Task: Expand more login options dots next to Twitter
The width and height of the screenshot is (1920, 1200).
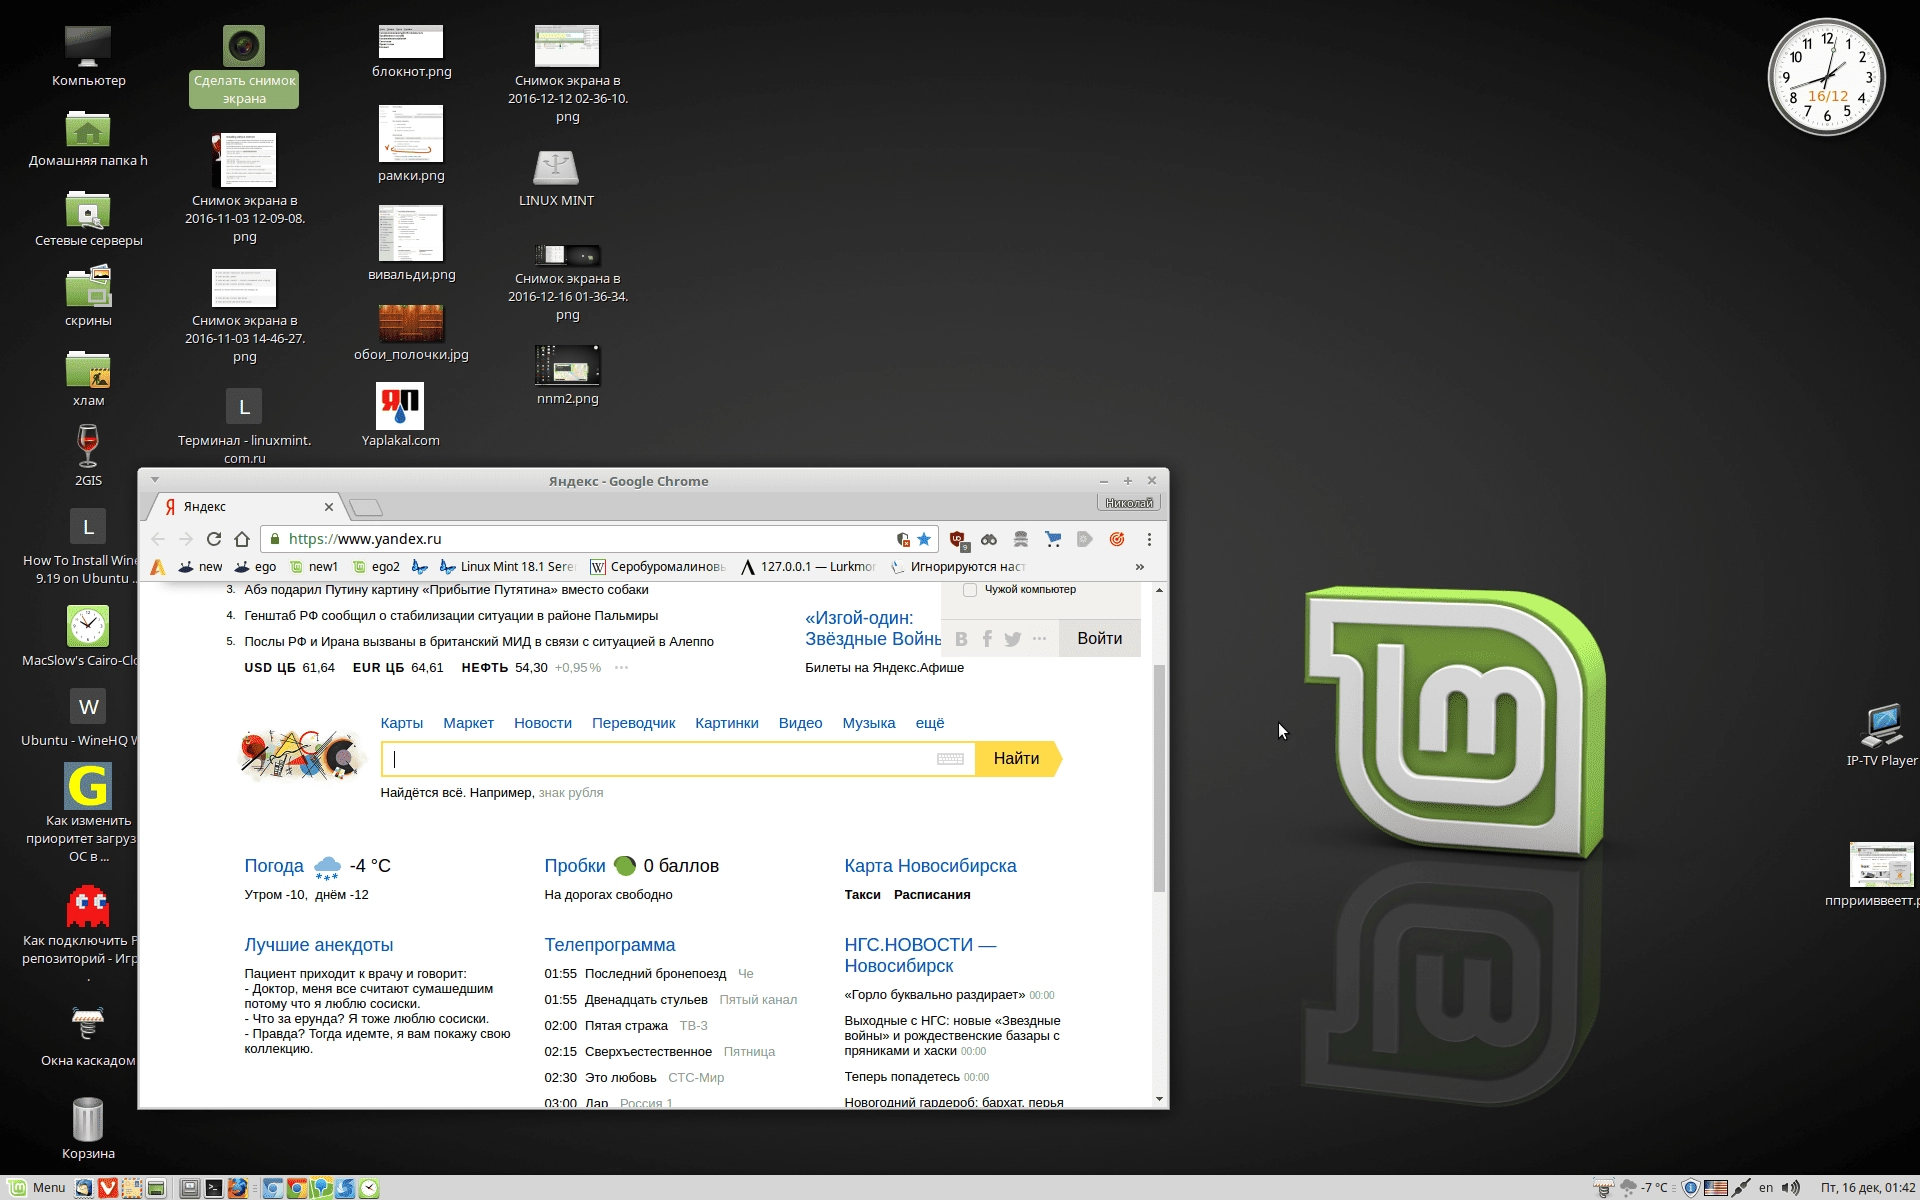Action: (x=1039, y=638)
